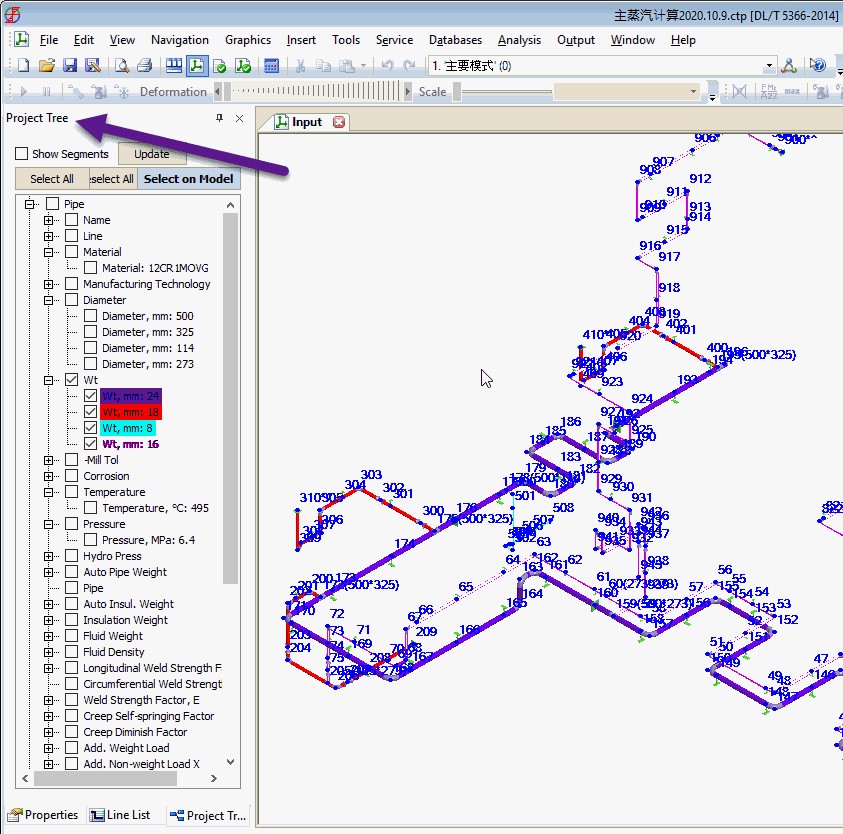Click the calculator grid toolbar icon

[271, 66]
